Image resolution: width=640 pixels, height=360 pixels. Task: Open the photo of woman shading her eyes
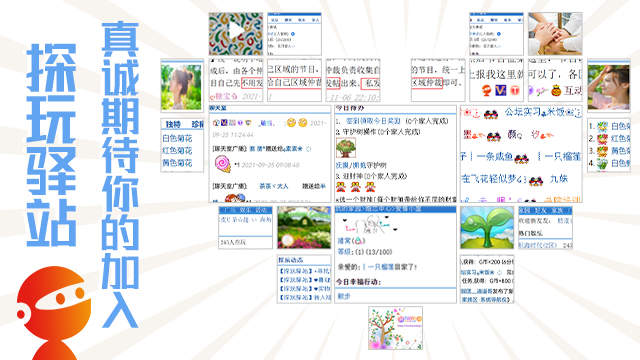pyautogui.click(x=609, y=87)
